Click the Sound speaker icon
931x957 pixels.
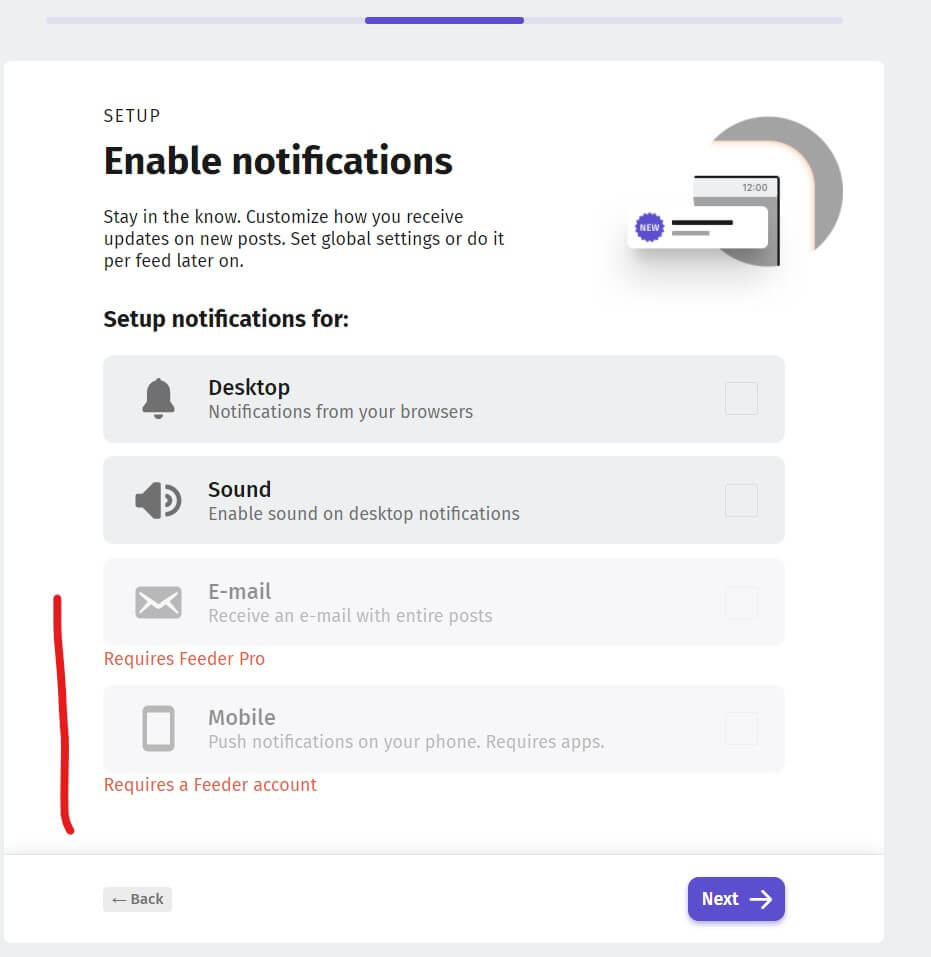[x=158, y=500]
